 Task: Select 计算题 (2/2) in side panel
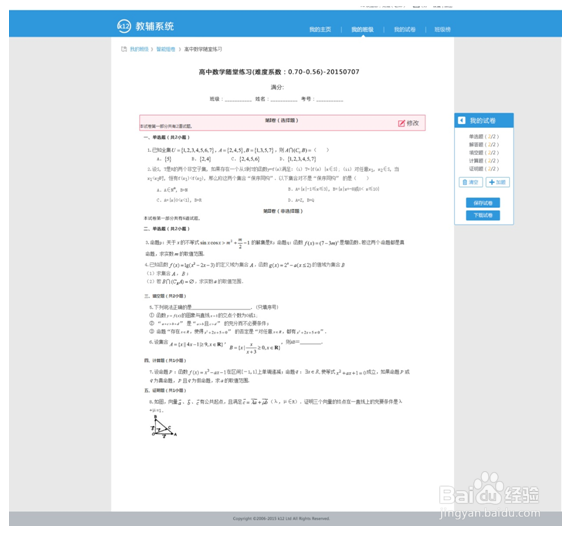(x=484, y=161)
